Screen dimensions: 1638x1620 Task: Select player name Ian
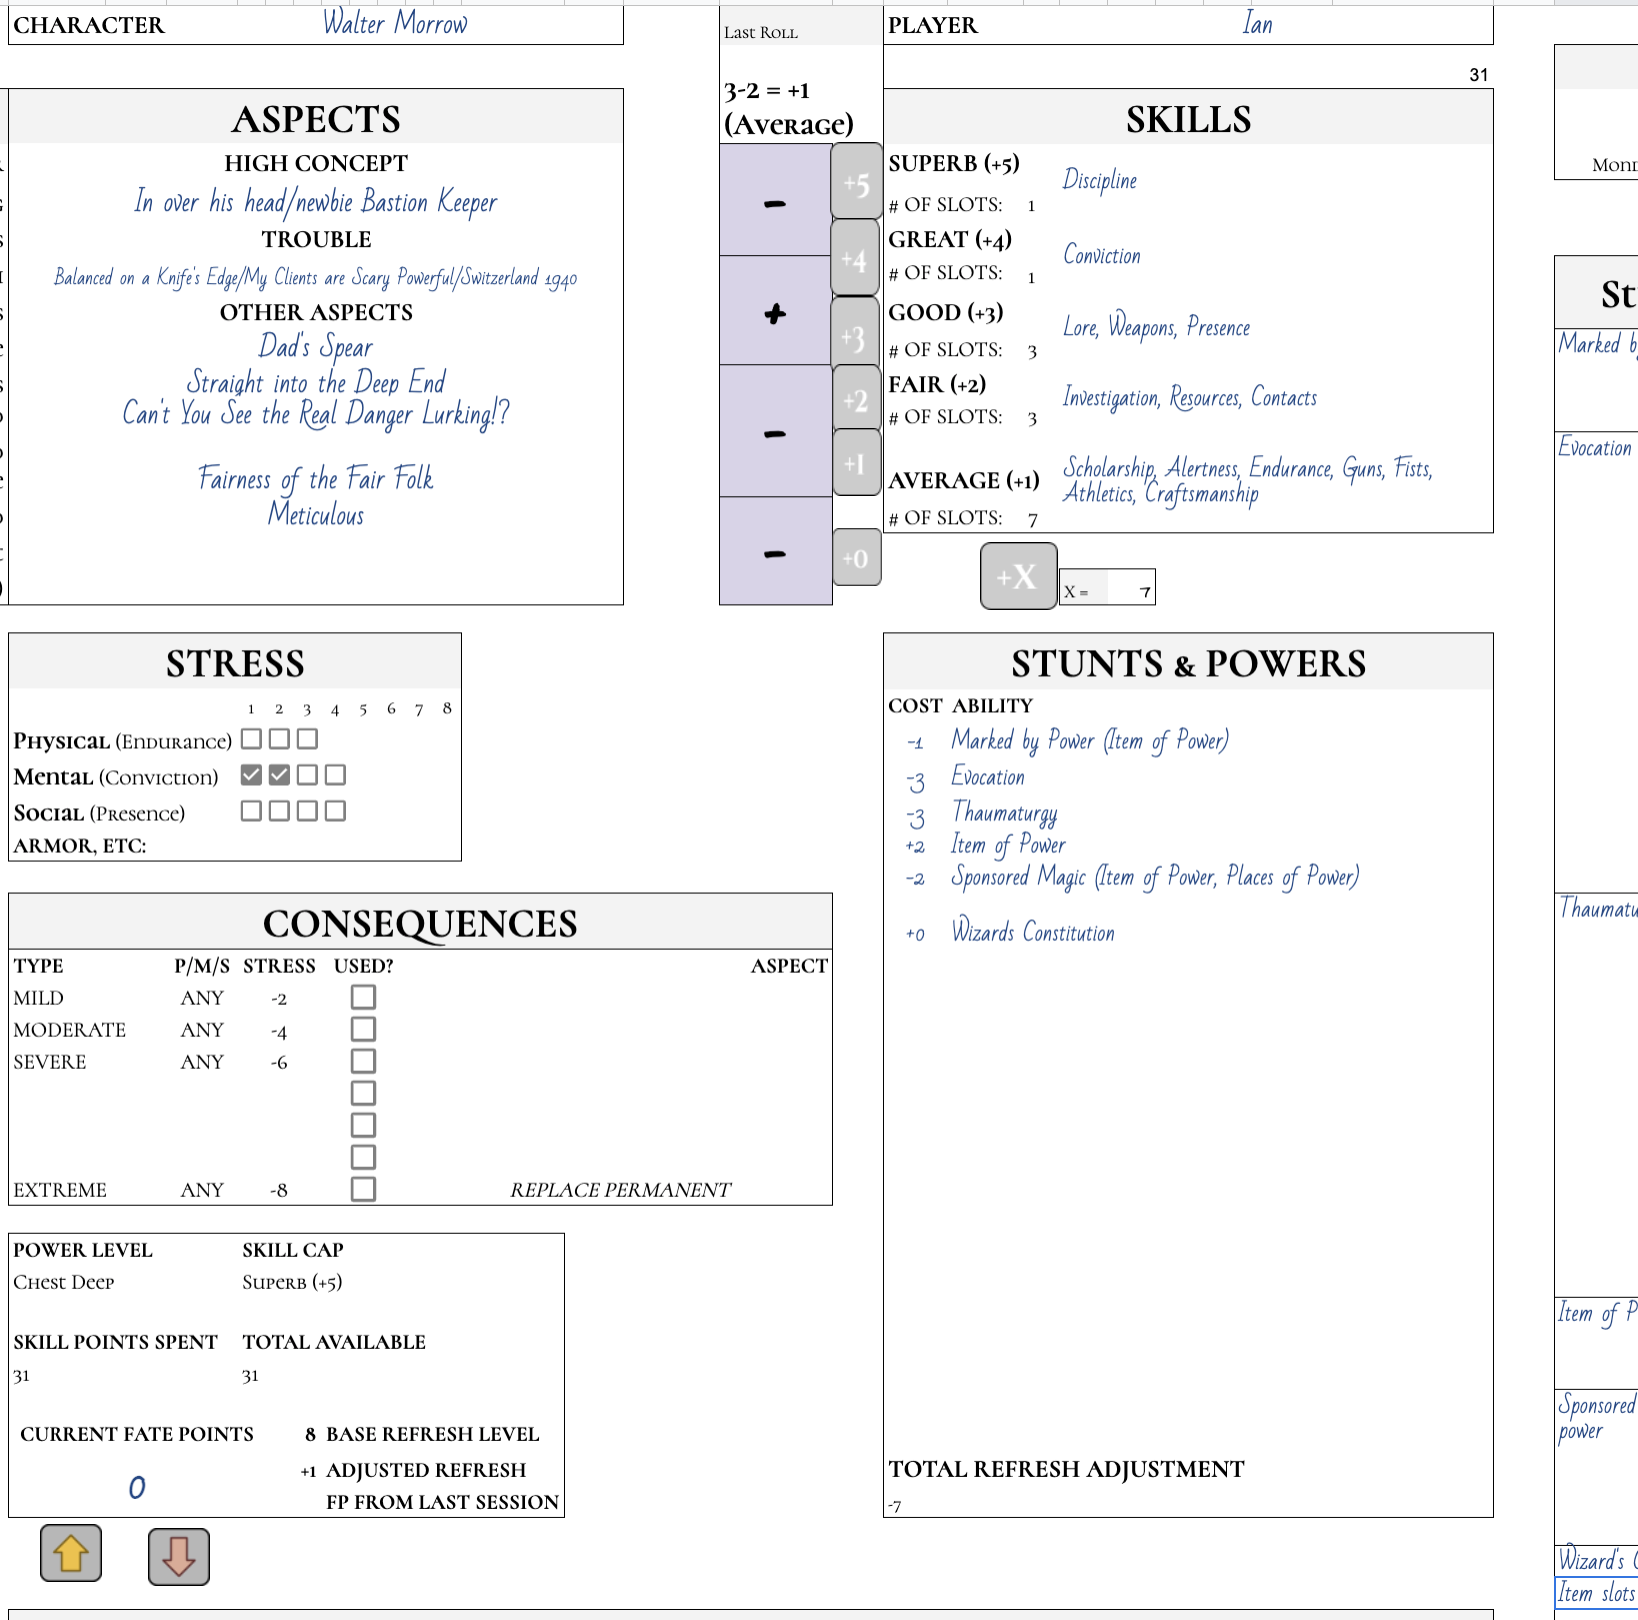(x=1257, y=24)
